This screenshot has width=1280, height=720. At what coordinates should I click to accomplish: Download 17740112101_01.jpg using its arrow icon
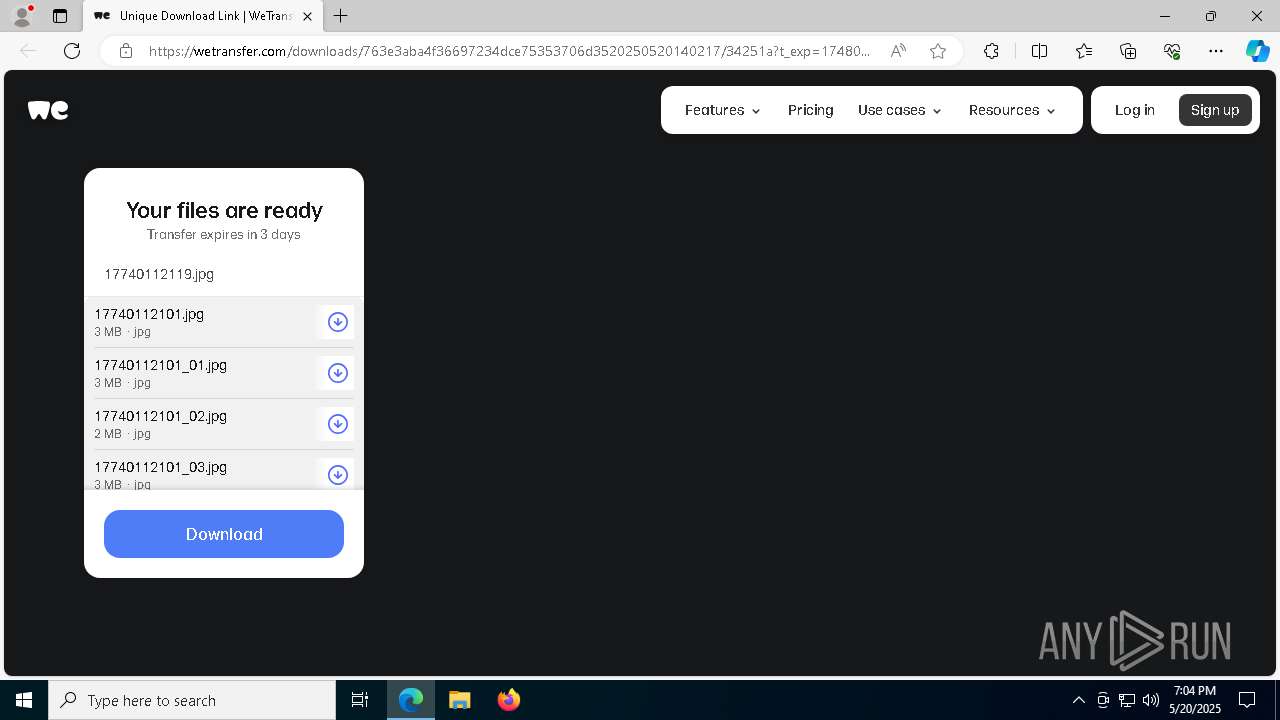click(338, 373)
